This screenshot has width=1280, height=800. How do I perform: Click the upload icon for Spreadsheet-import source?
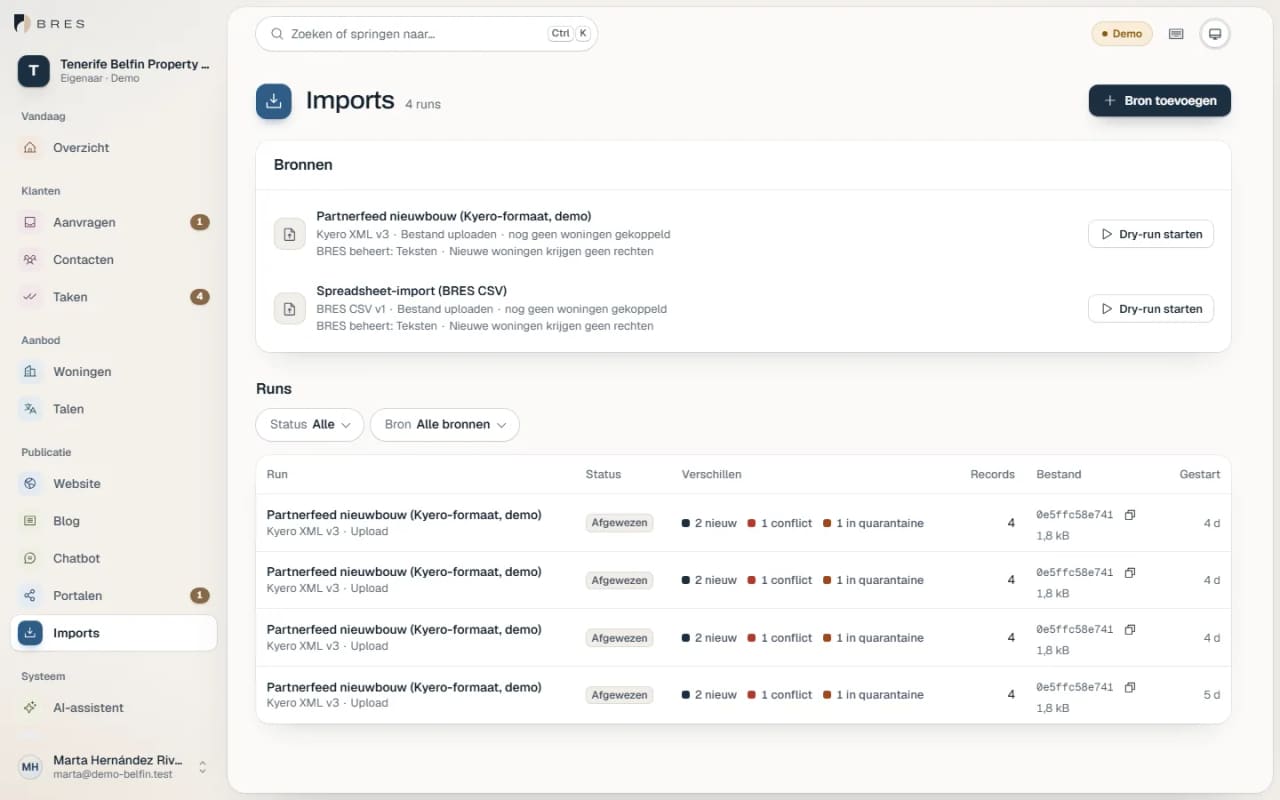pos(290,309)
